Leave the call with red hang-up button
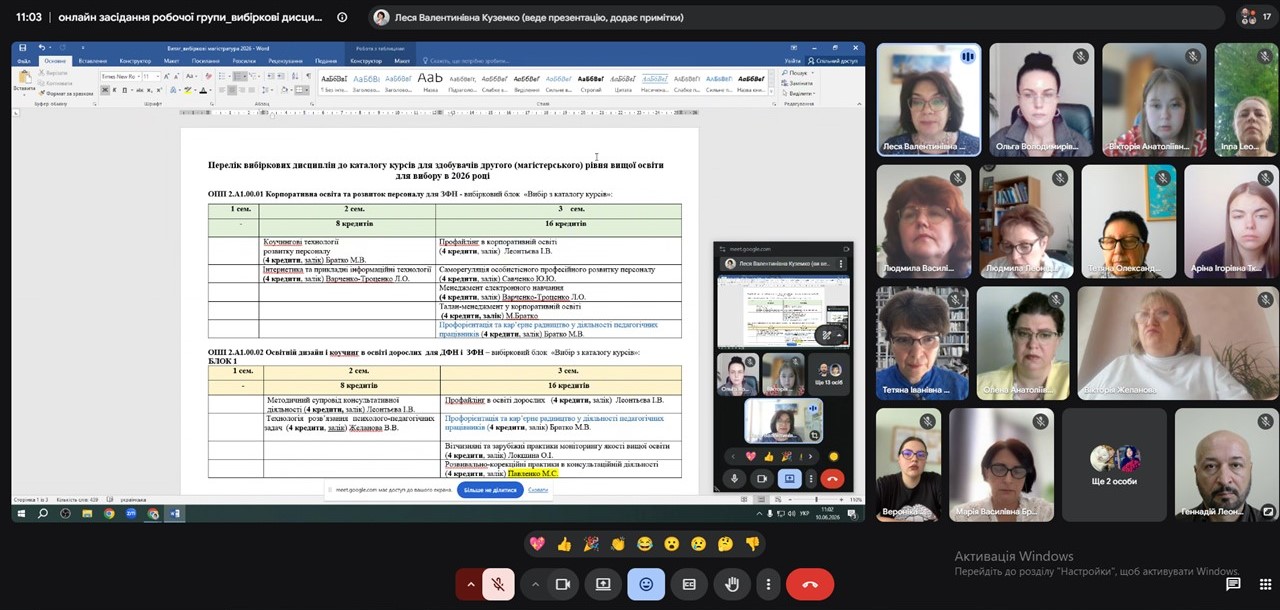 click(x=810, y=584)
